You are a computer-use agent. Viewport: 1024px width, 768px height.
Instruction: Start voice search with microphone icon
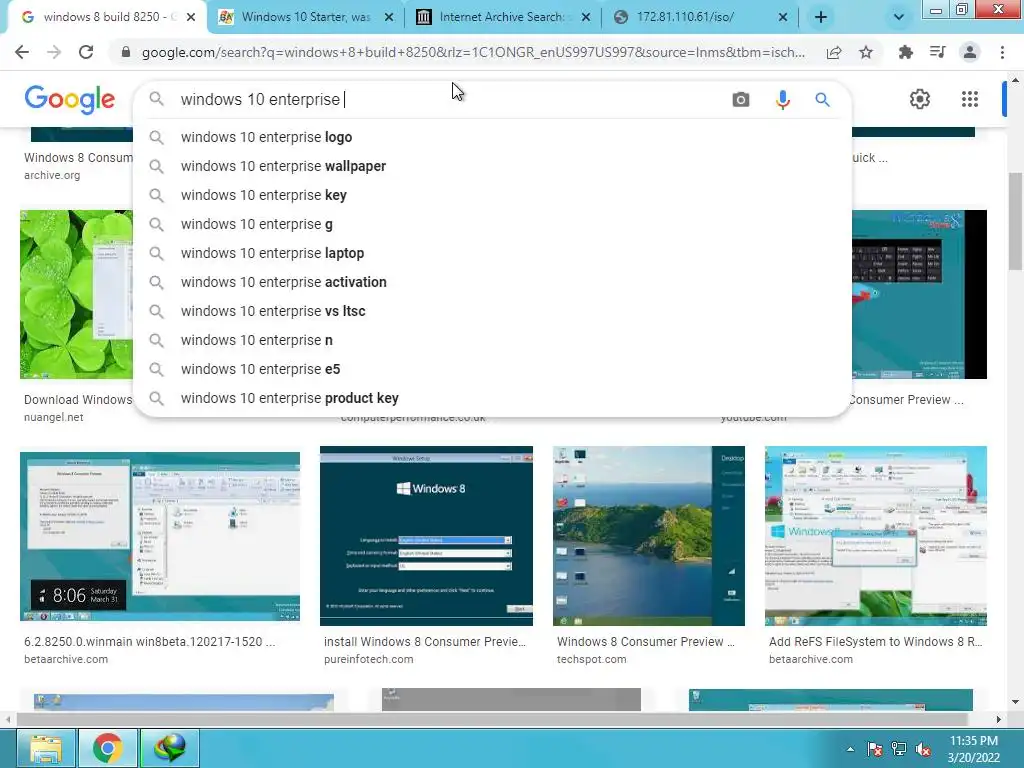tap(782, 99)
